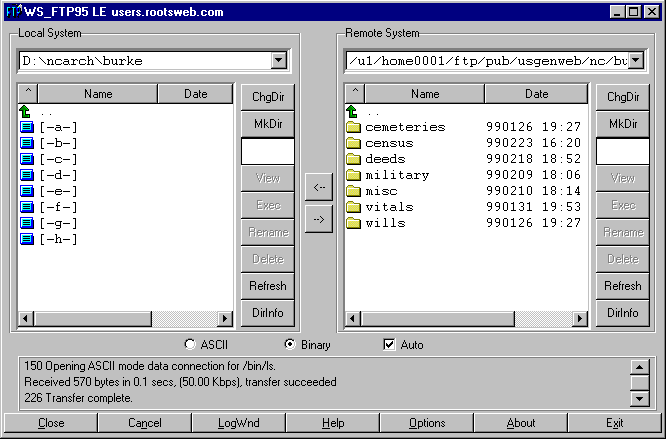
Task: Click the local [-a-] drive icon
Action: click(x=26, y=127)
